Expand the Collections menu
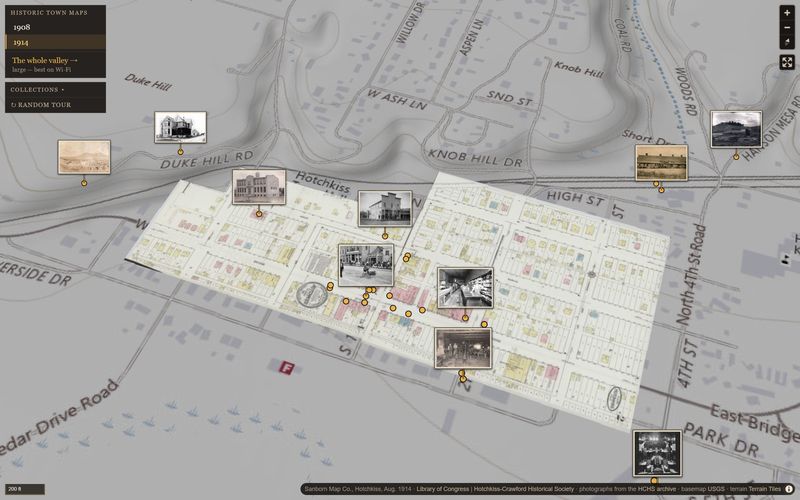800x500 pixels. (55, 89)
